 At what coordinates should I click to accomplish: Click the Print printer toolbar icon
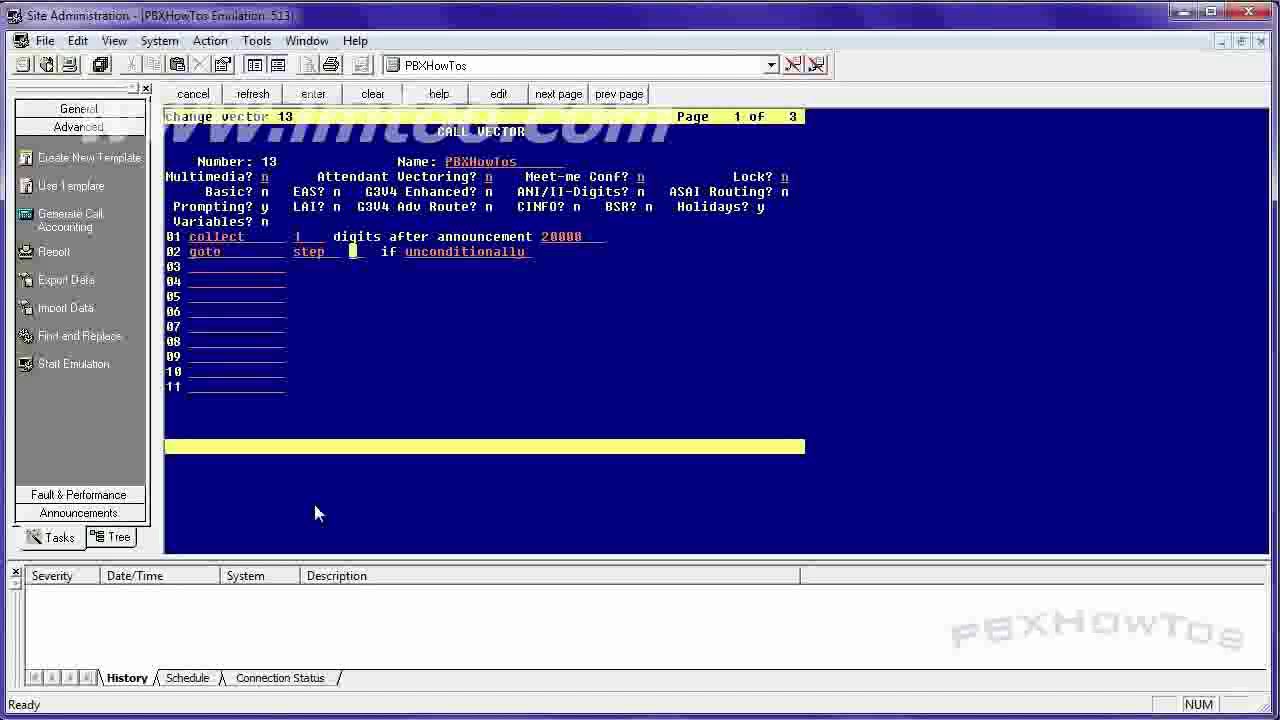click(331, 65)
